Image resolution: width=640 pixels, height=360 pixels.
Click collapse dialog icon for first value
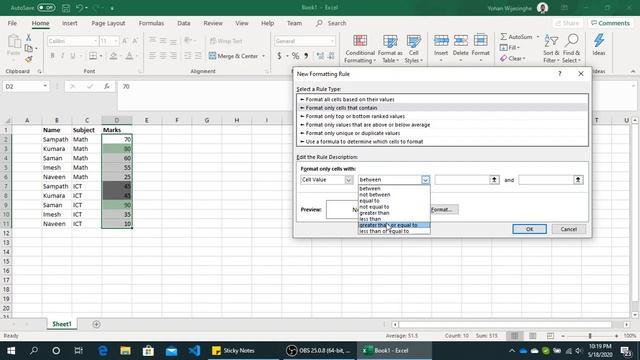coord(494,180)
